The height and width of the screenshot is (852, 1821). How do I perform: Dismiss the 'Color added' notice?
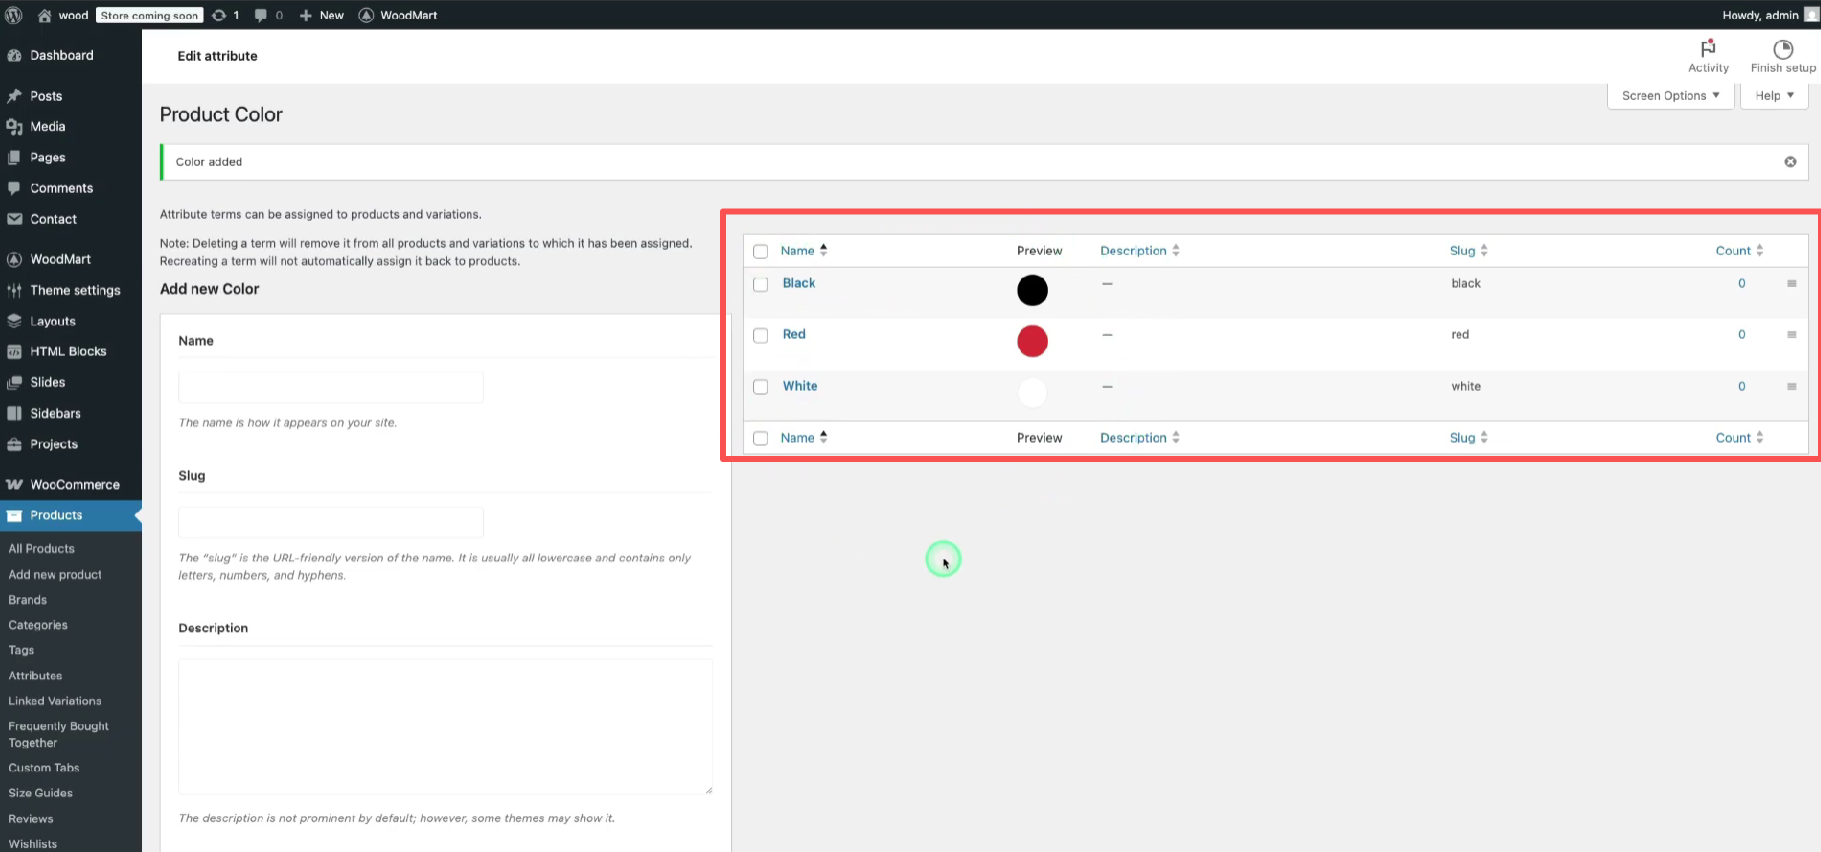click(1790, 162)
